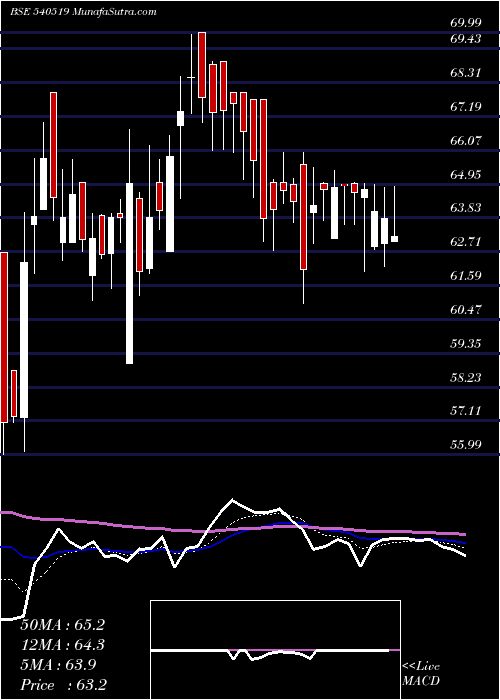500x700 pixels.
Task: Click the Live MACD inset chart panel
Action: pyautogui.click(x=275, y=650)
